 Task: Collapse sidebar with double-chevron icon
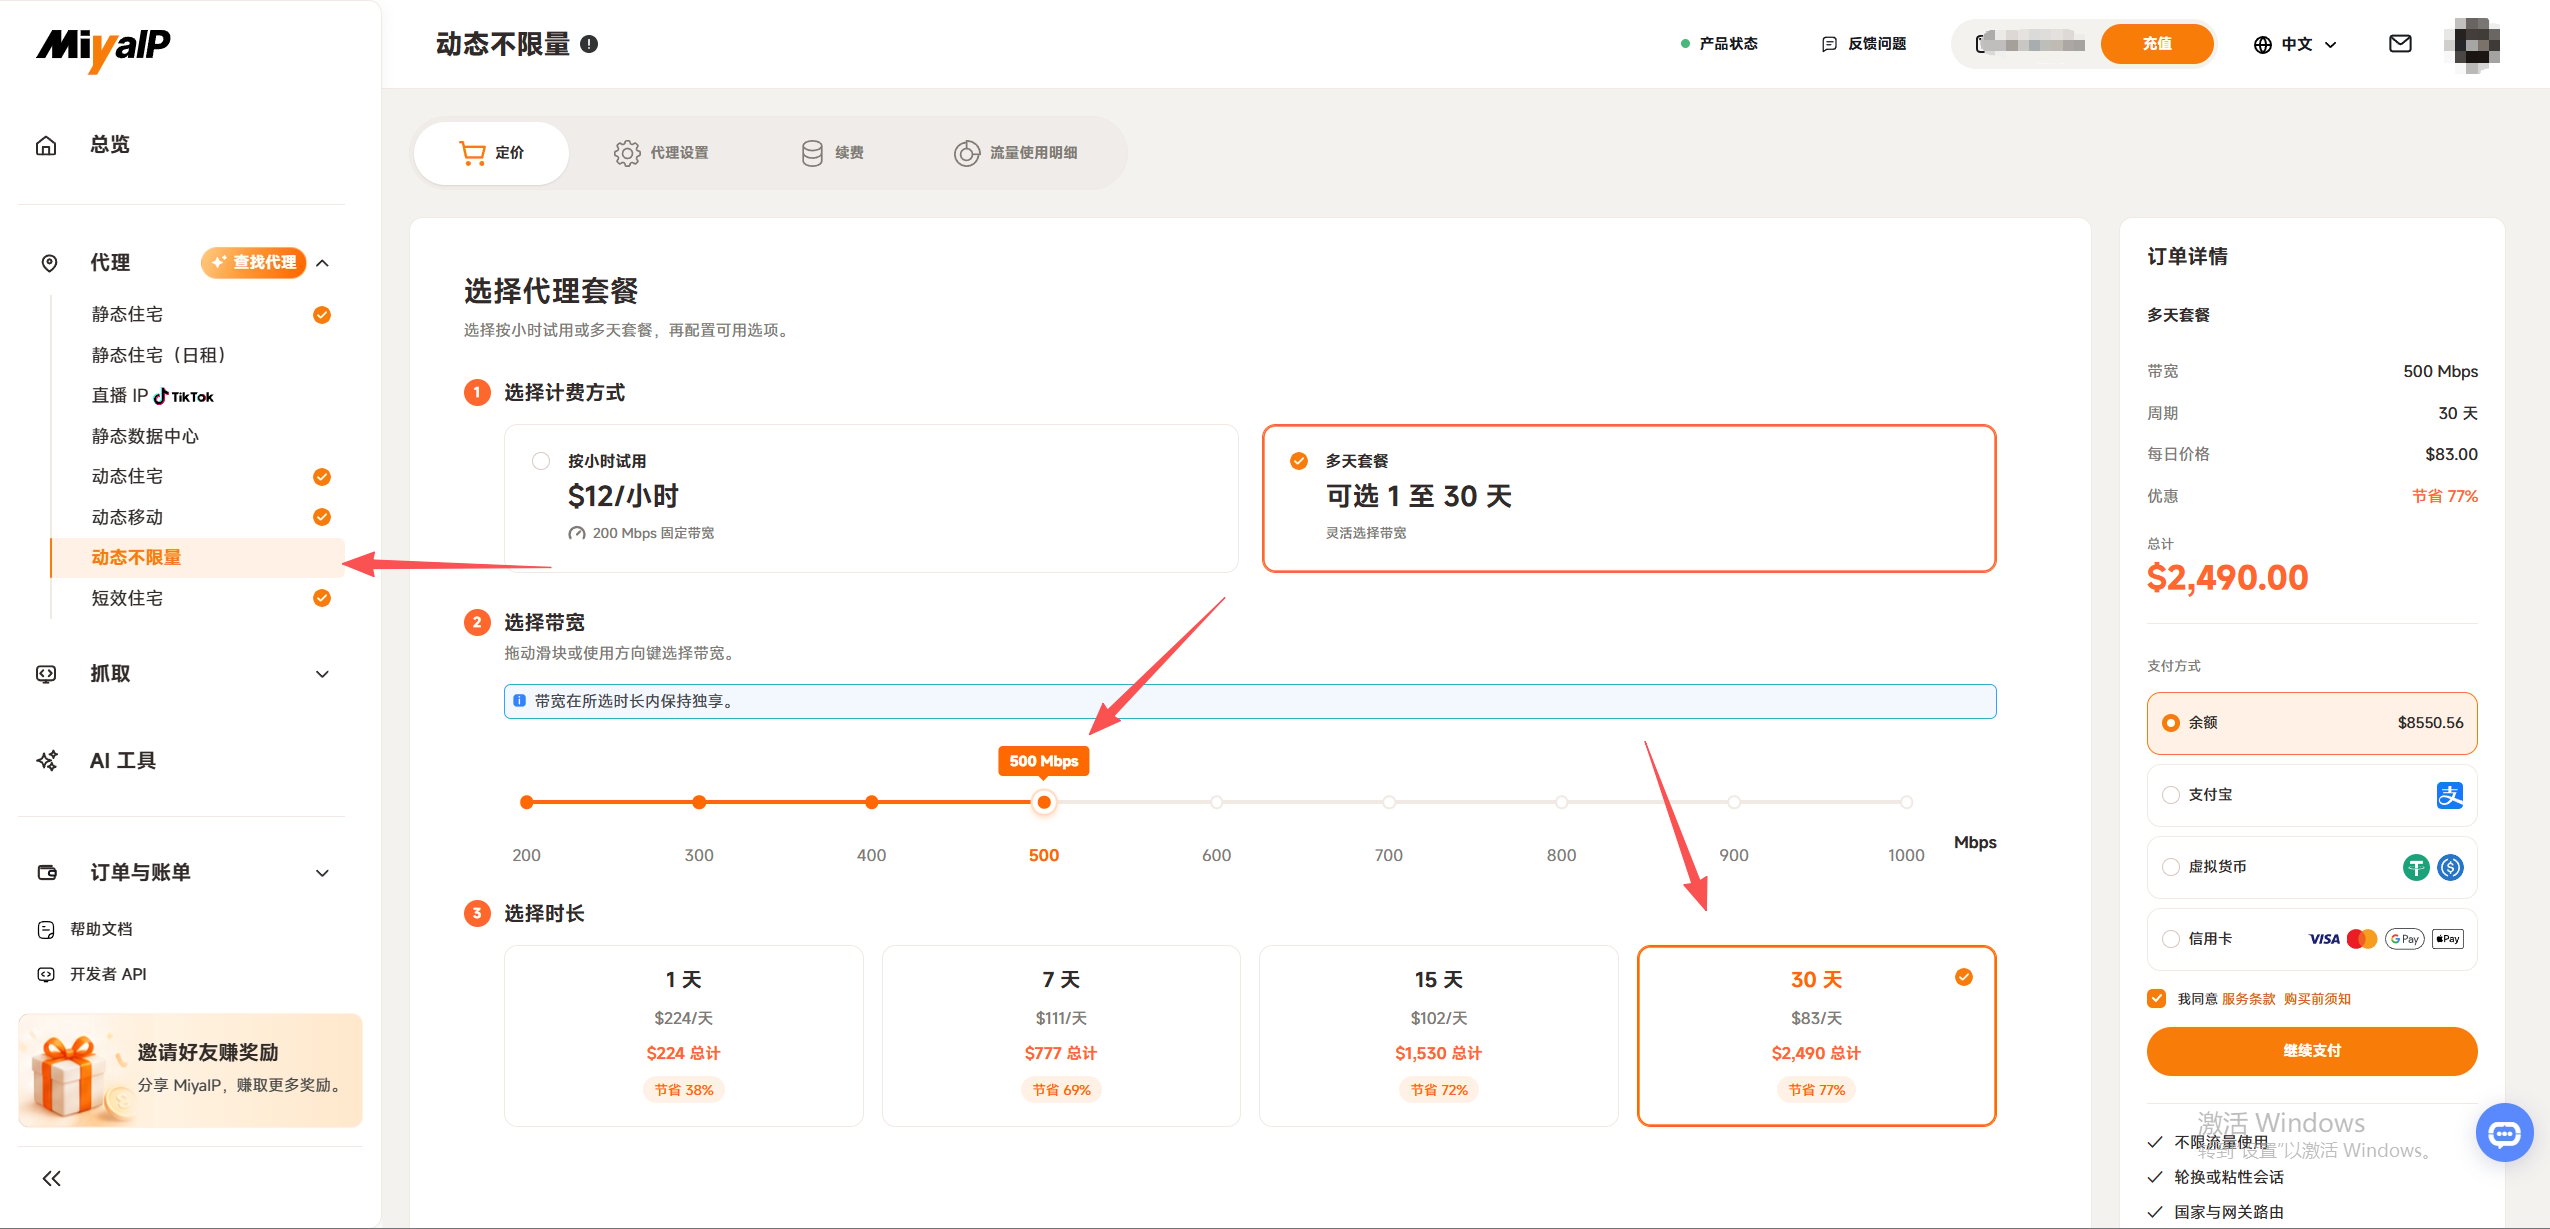[52, 1178]
